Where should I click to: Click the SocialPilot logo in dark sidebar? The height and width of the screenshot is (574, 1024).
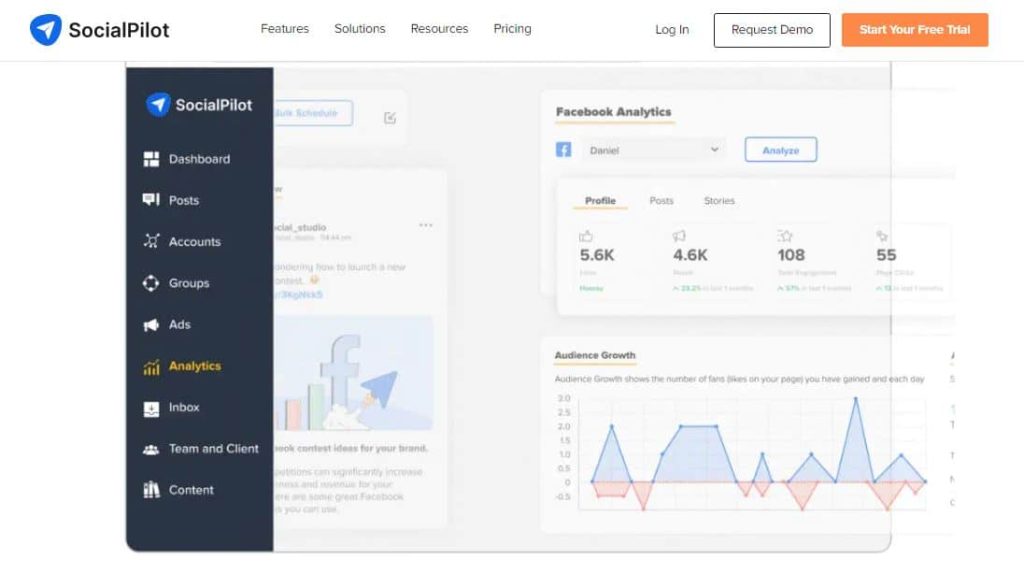click(199, 104)
